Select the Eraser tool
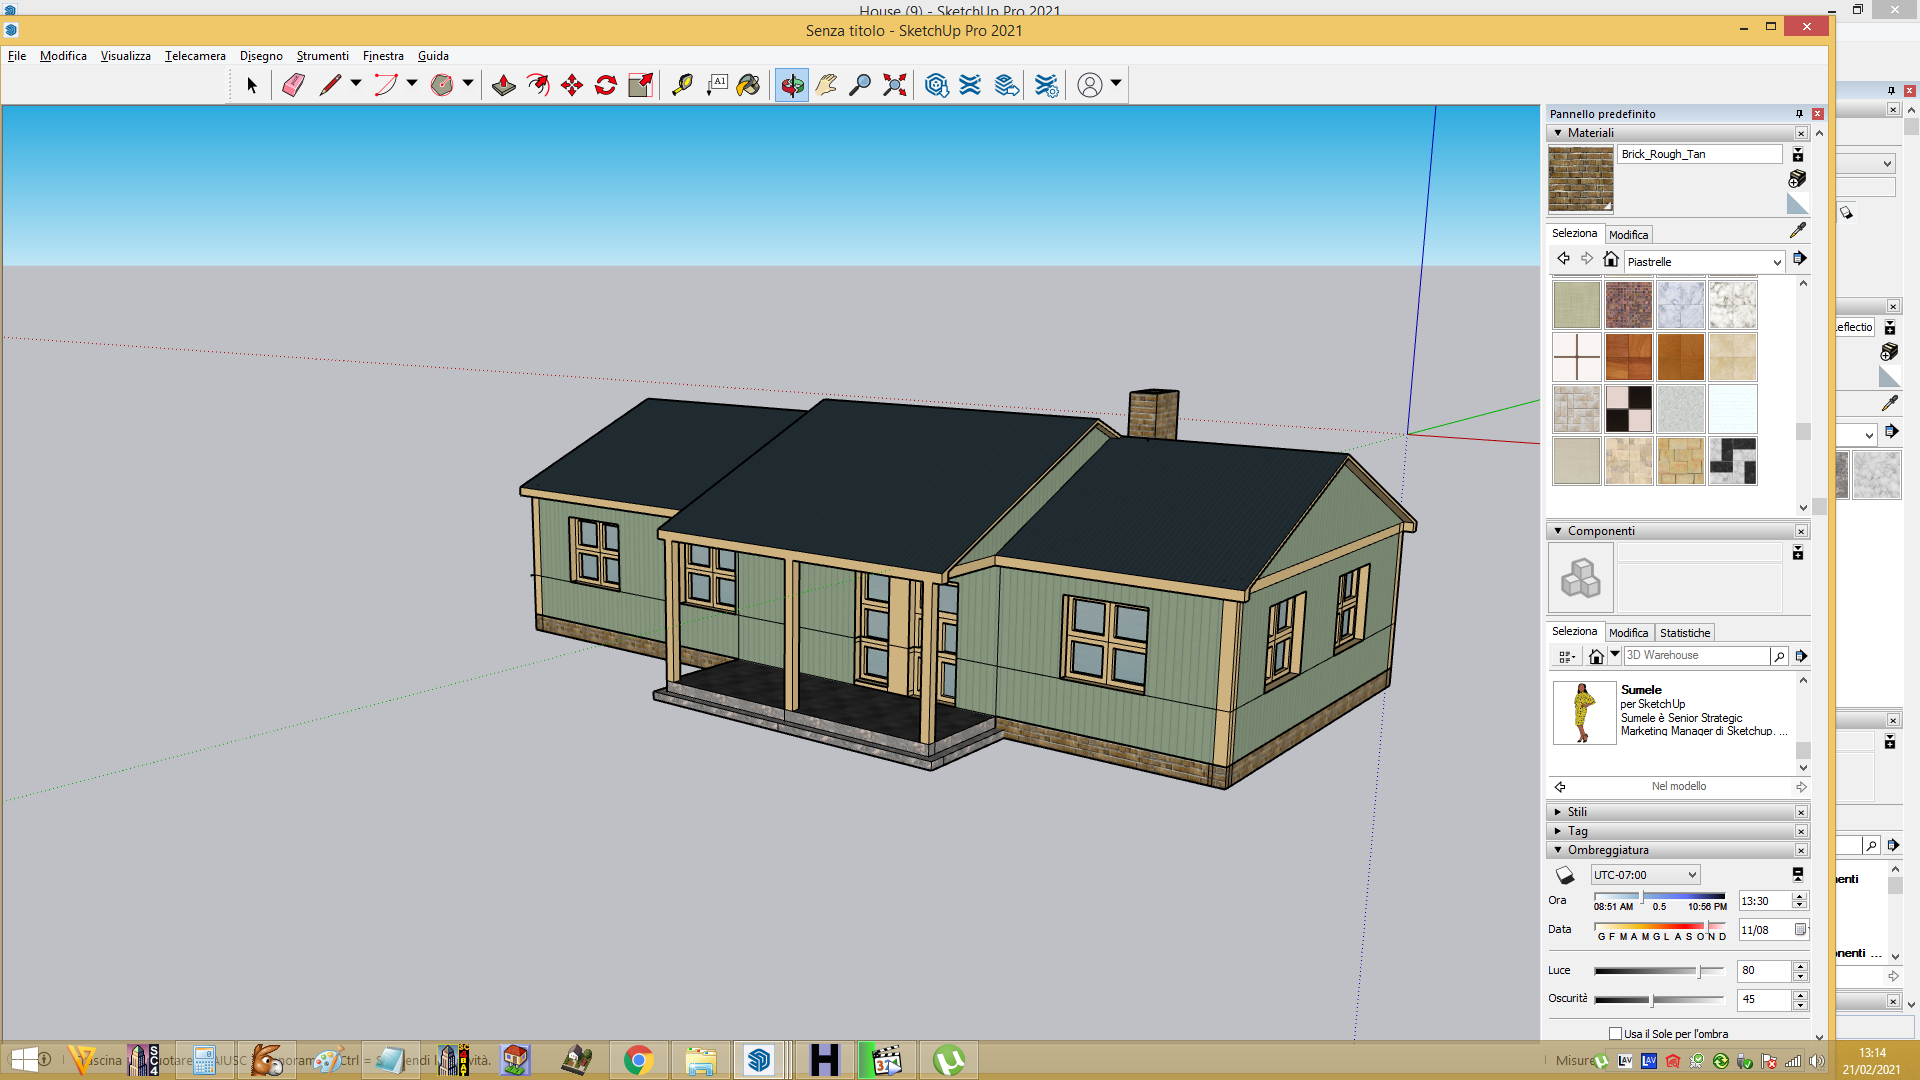 (x=293, y=85)
